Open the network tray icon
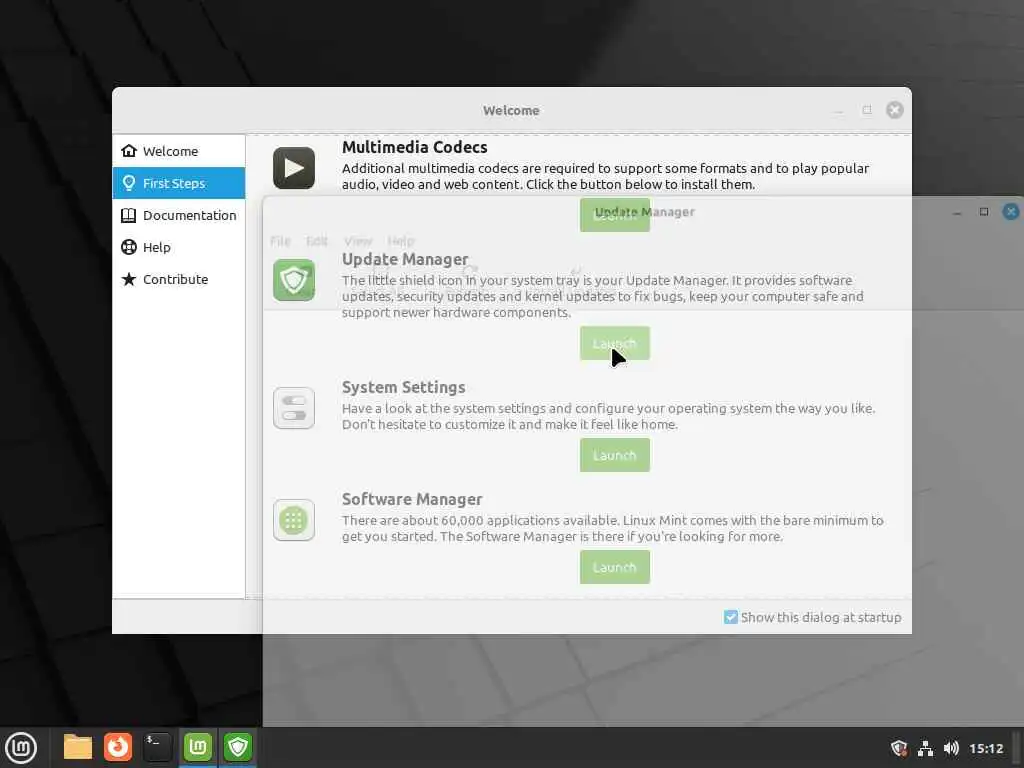Image resolution: width=1024 pixels, height=768 pixels. click(925, 748)
